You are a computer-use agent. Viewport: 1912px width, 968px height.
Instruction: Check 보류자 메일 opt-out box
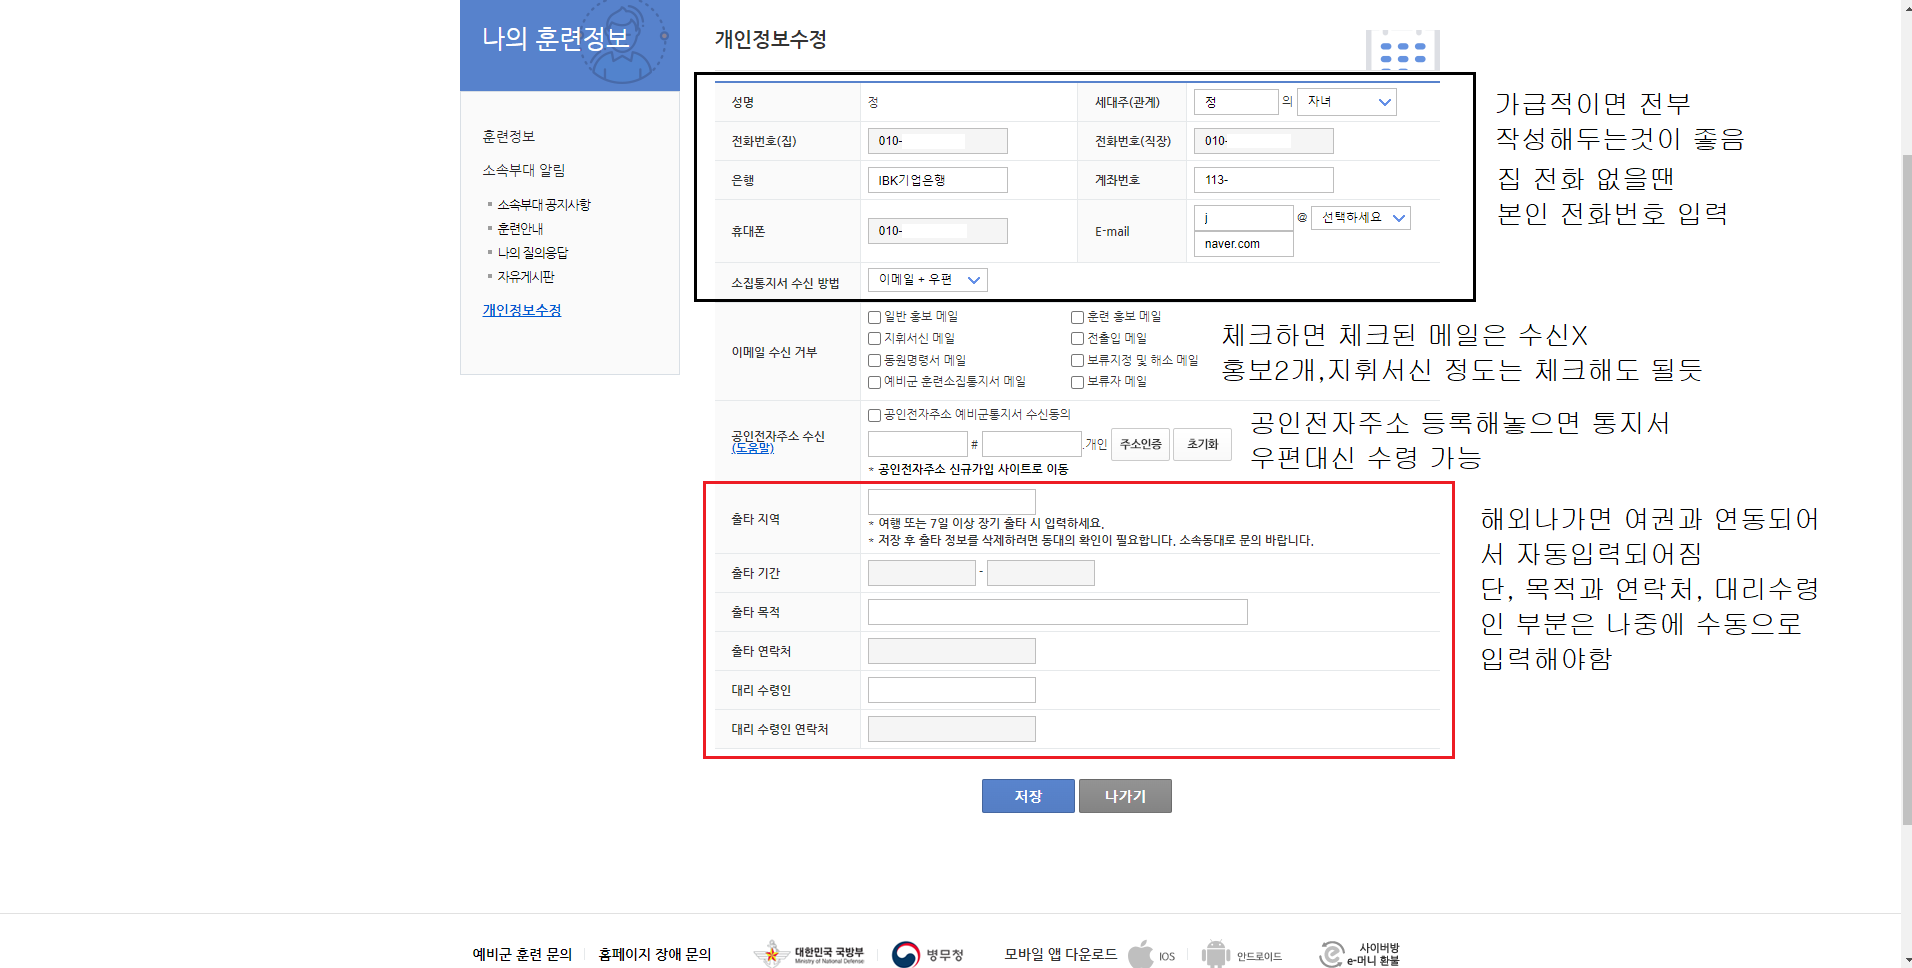click(x=1077, y=382)
